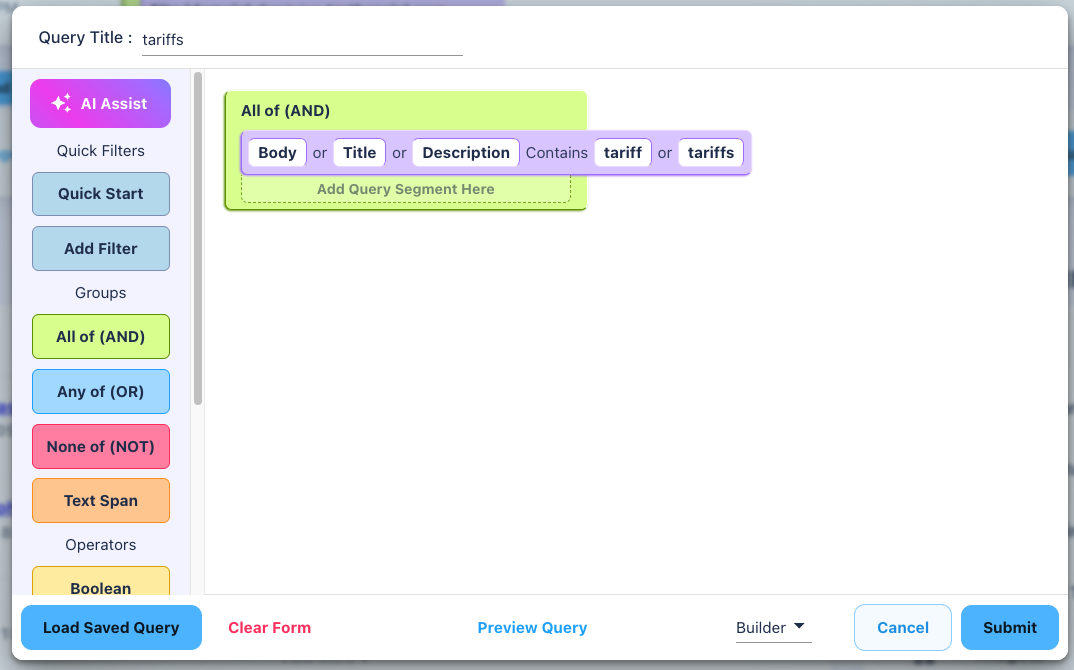Click the Contains operator in query row
Screen dimensions: 1074x670
point(557,153)
